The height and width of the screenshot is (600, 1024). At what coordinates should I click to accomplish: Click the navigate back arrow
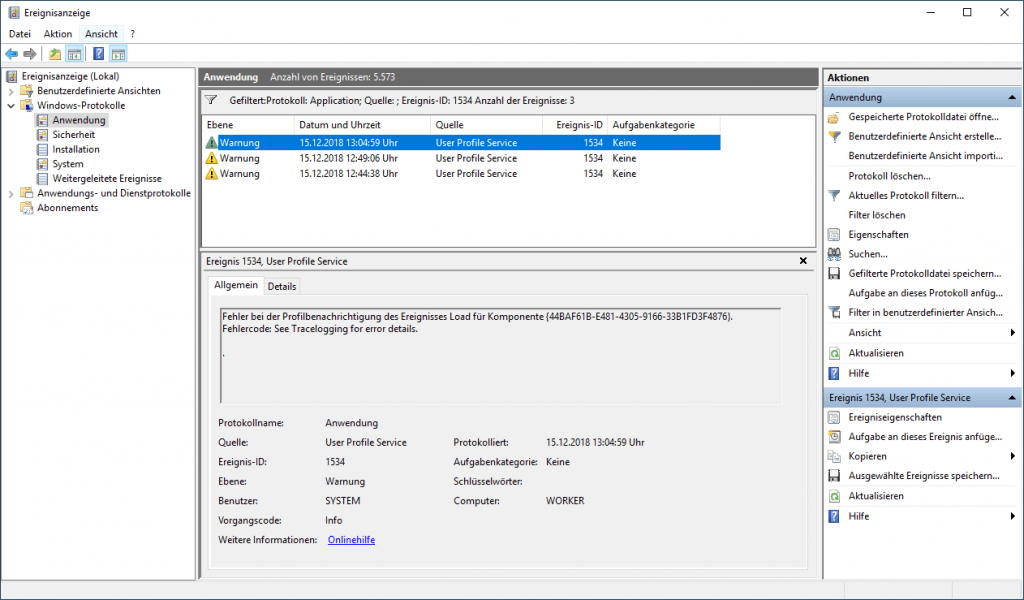(12, 53)
